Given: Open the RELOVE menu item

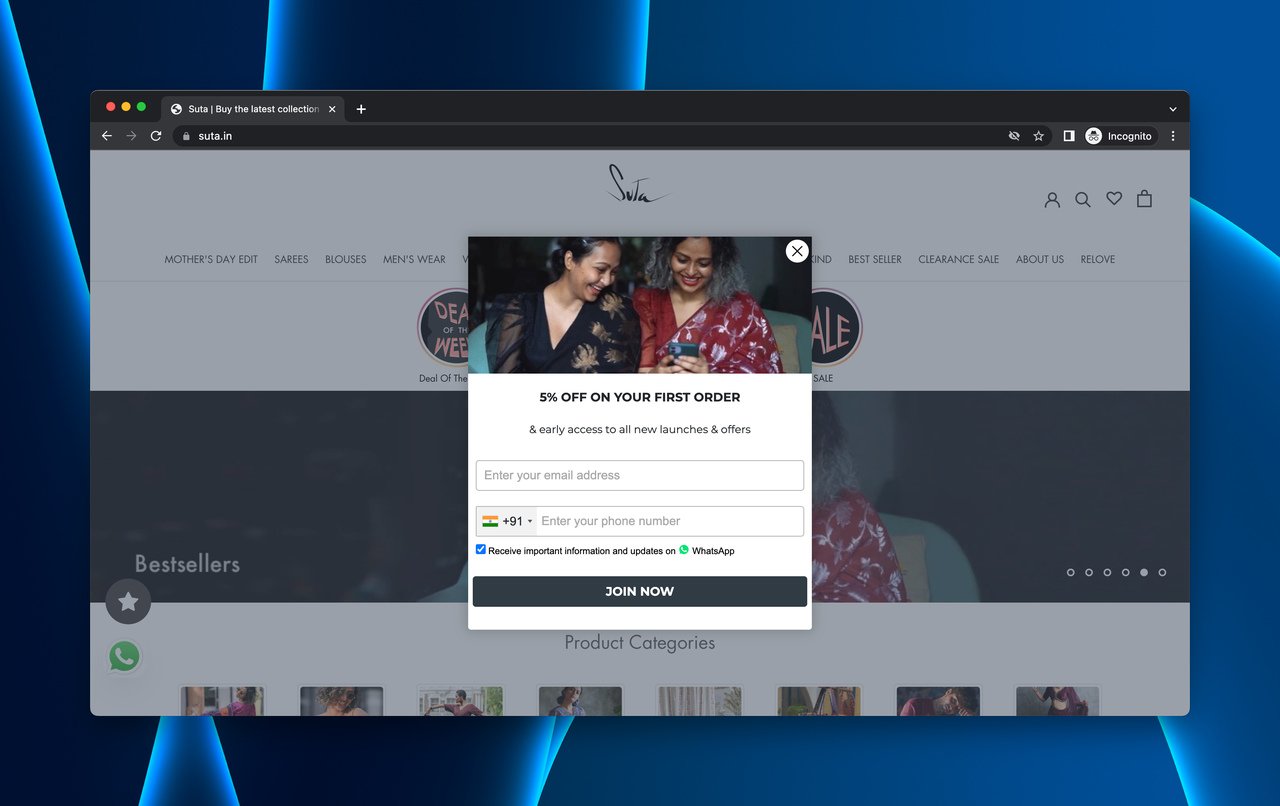Looking at the screenshot, I should (1098, 259).
